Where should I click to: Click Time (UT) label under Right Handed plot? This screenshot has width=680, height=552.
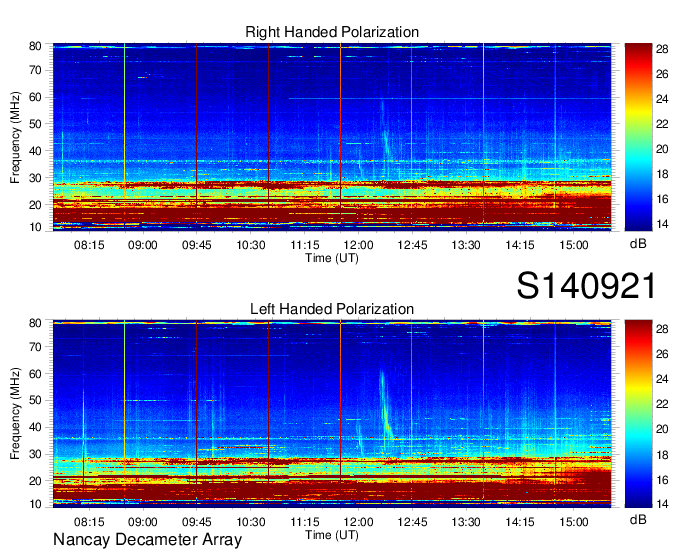[x=332, y=258]
